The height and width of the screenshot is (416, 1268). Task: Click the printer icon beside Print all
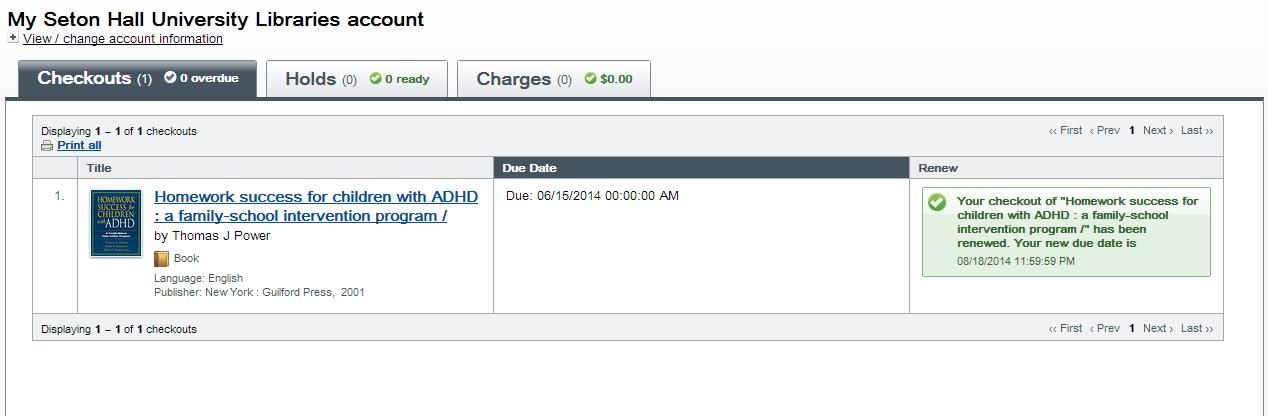pos(47,145)
